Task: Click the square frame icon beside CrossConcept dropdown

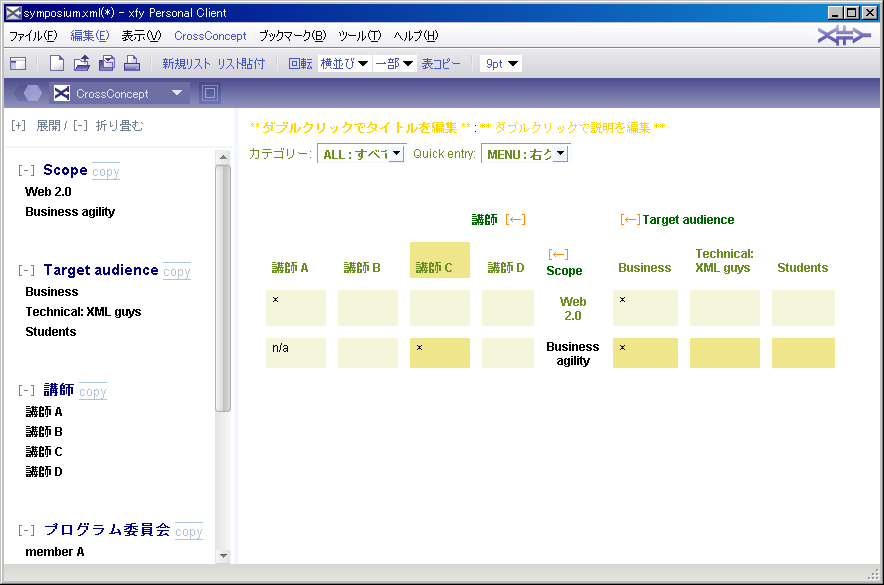Action: [x=209, y=93]
